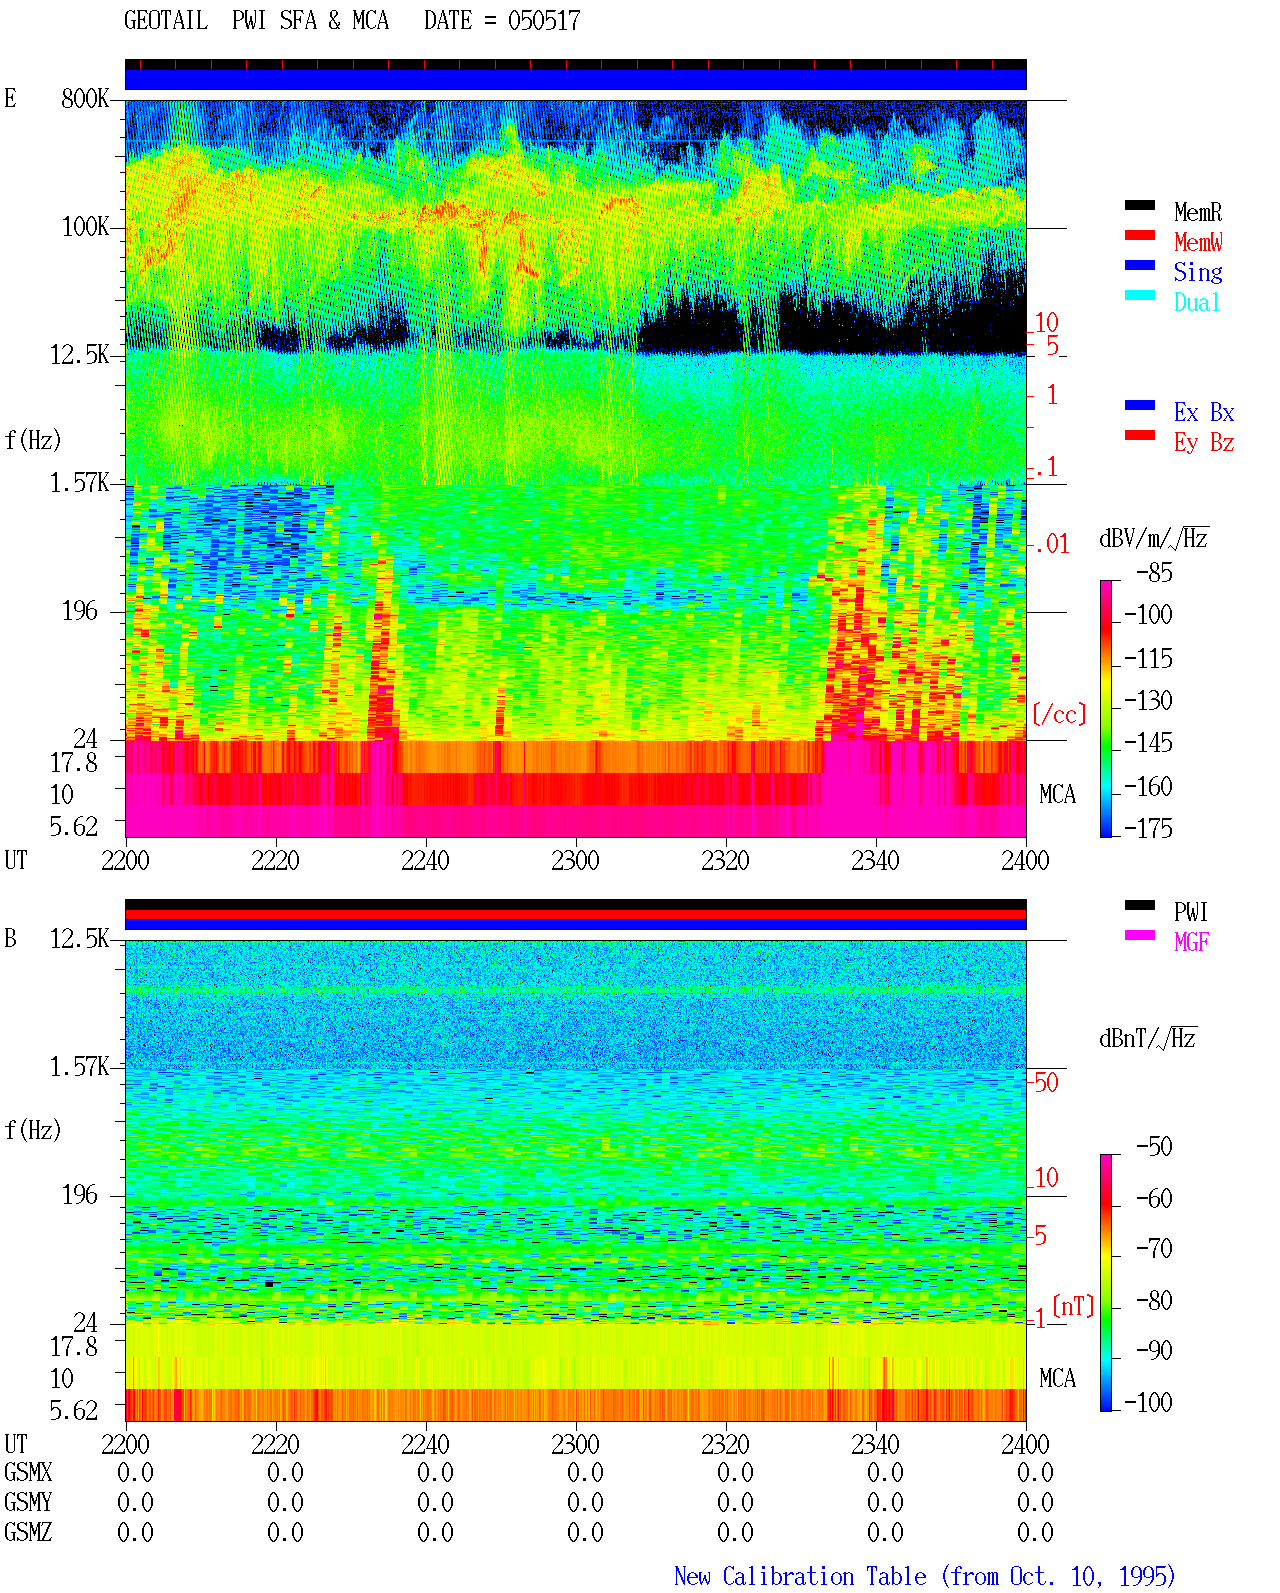Click the 'dBnT/√Hz' unit label

pos(1148,1038)
